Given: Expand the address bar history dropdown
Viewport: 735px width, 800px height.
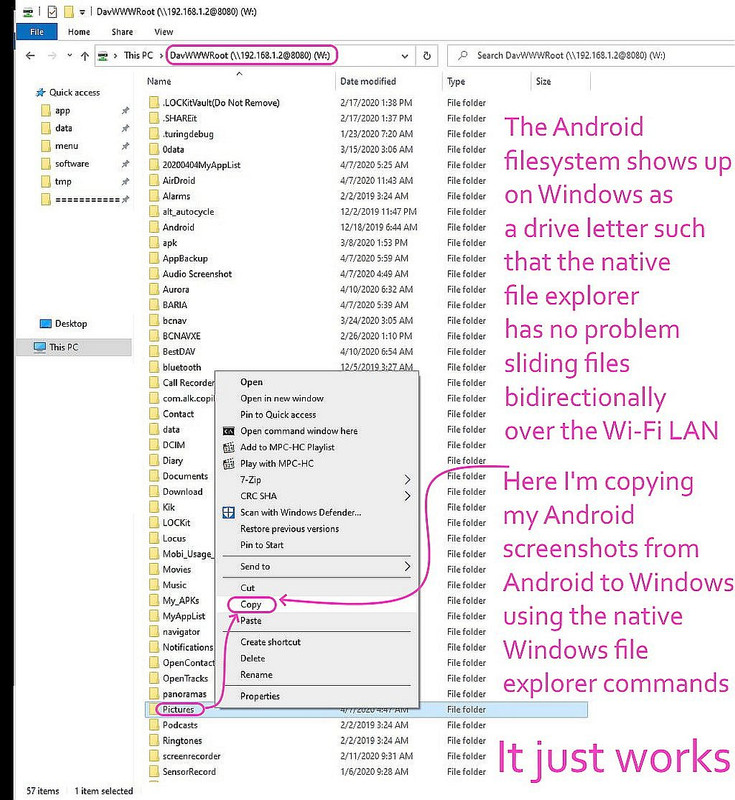Looking at the screenshot, I should tap(404, 56).
